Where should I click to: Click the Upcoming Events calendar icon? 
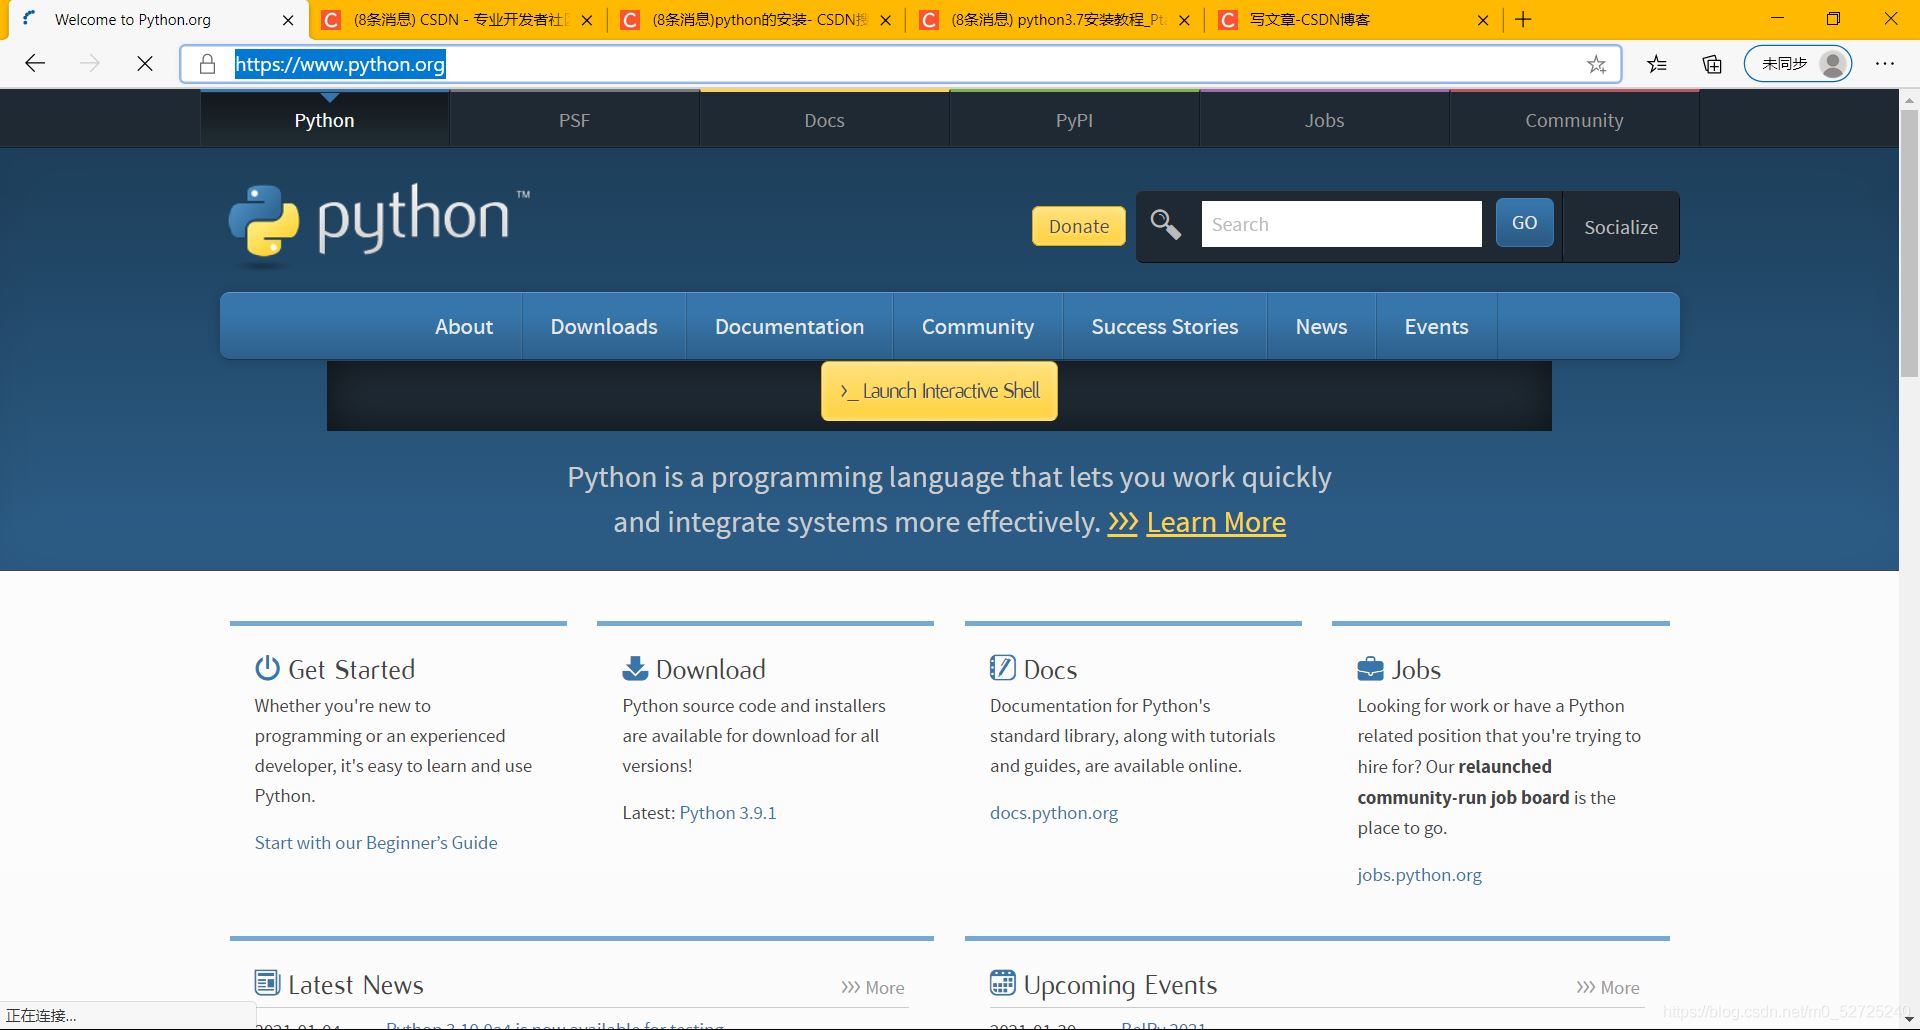coord(1002,983)
